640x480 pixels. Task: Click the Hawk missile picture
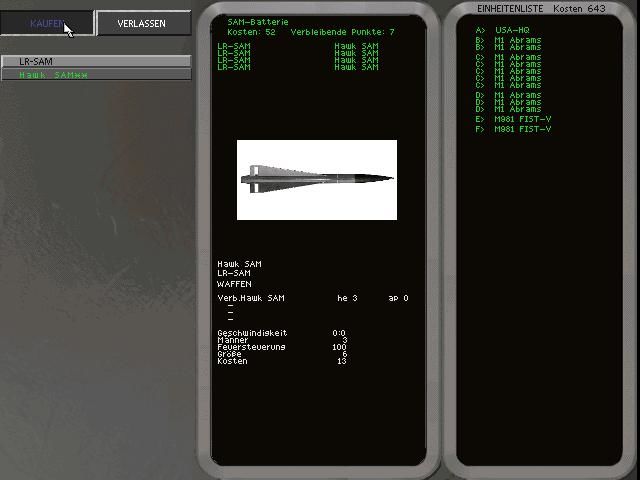pyautogui.click(x=316, y=179)
